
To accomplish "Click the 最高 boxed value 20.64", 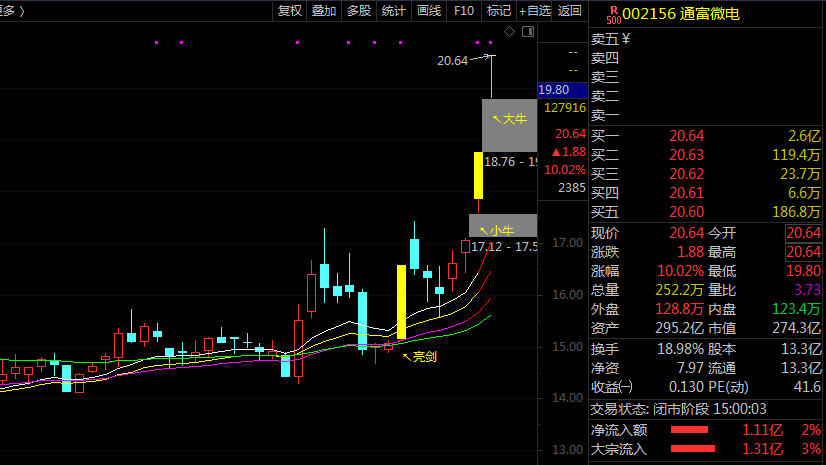I will tap(803, 252).
